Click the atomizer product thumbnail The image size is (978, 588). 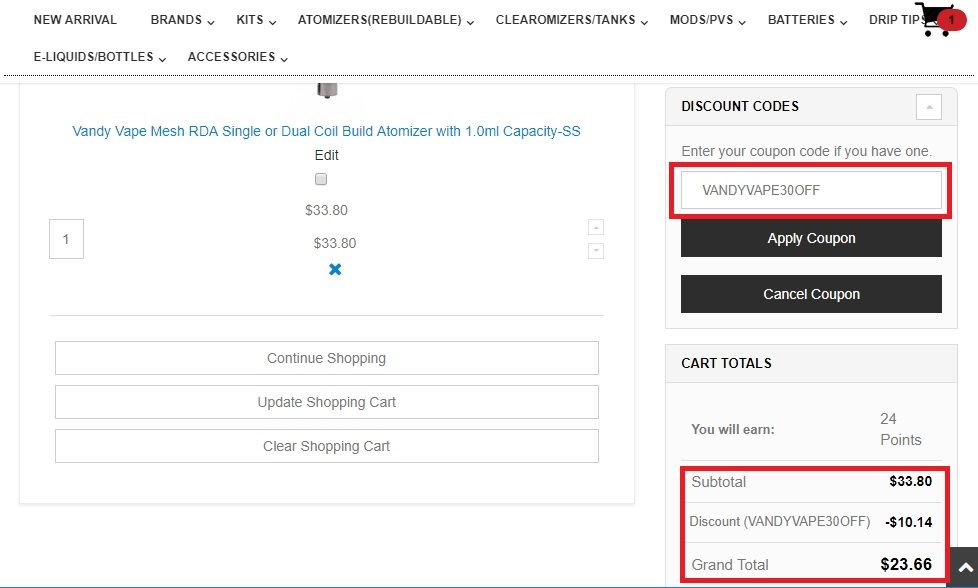click(x=327, y=91)
